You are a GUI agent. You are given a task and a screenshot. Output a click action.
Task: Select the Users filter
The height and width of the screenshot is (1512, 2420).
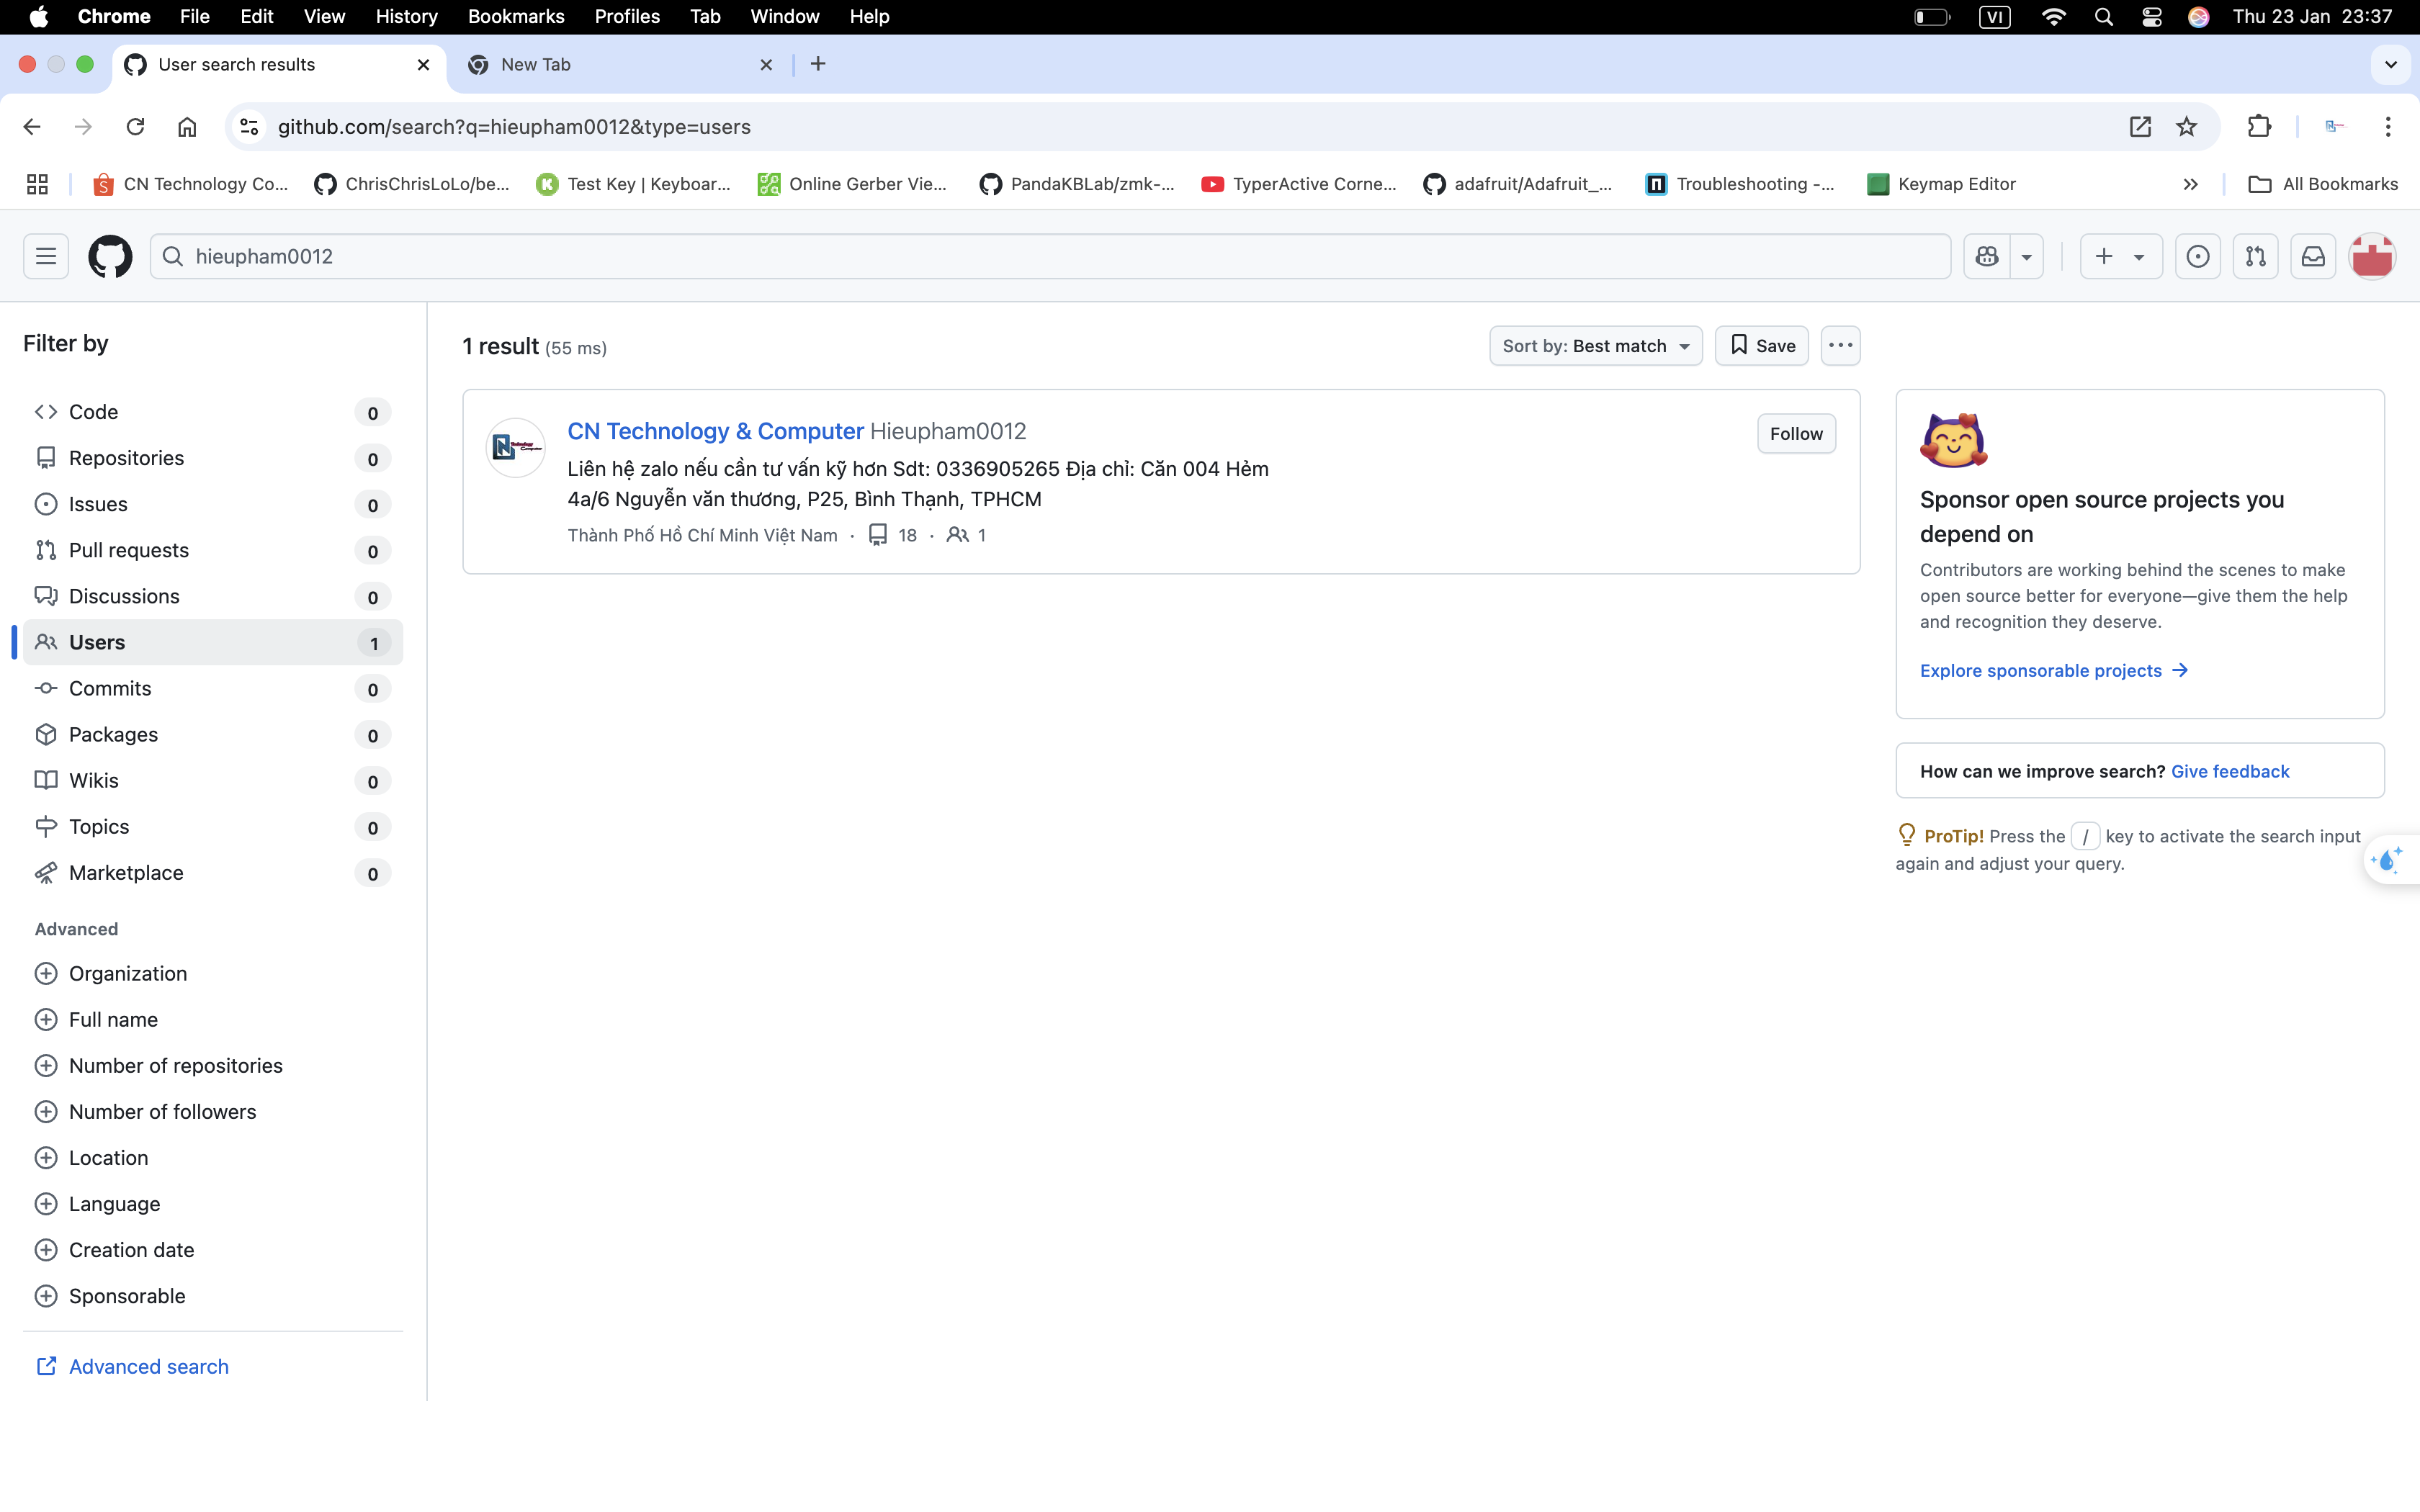212,642
